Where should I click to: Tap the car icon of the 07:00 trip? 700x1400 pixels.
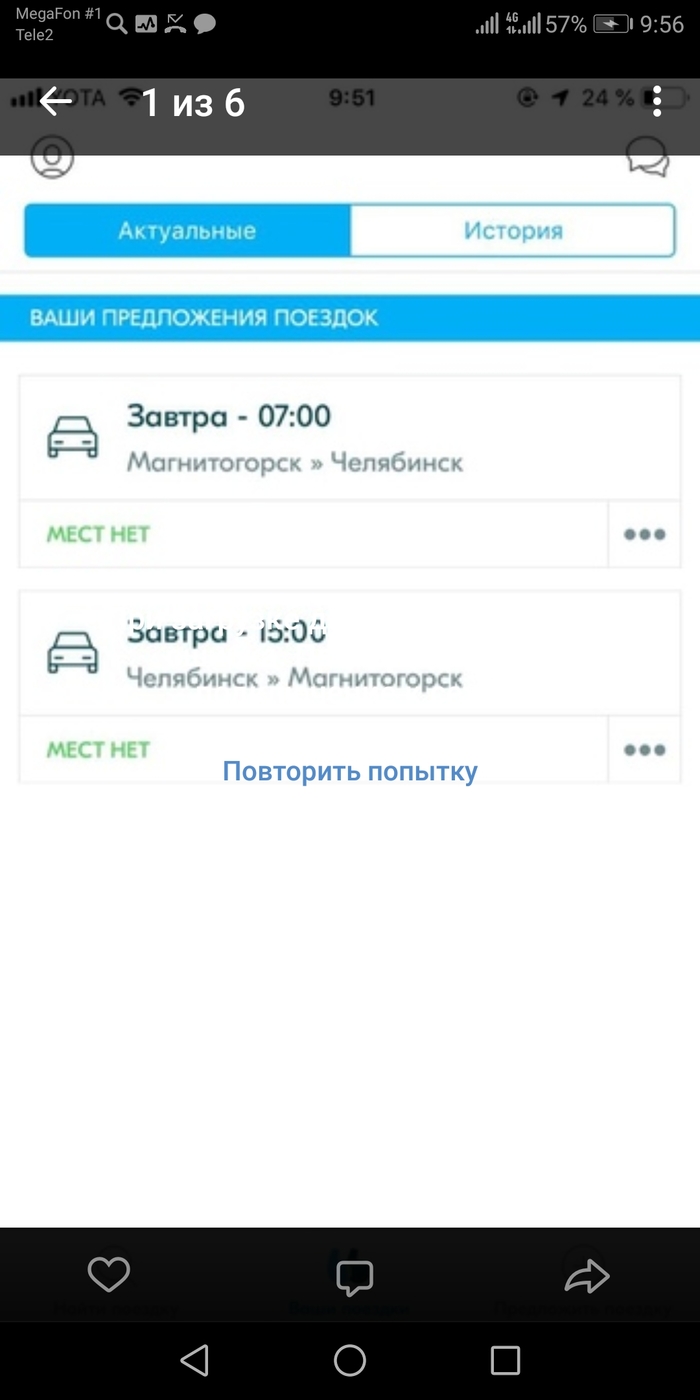(73, 437)
